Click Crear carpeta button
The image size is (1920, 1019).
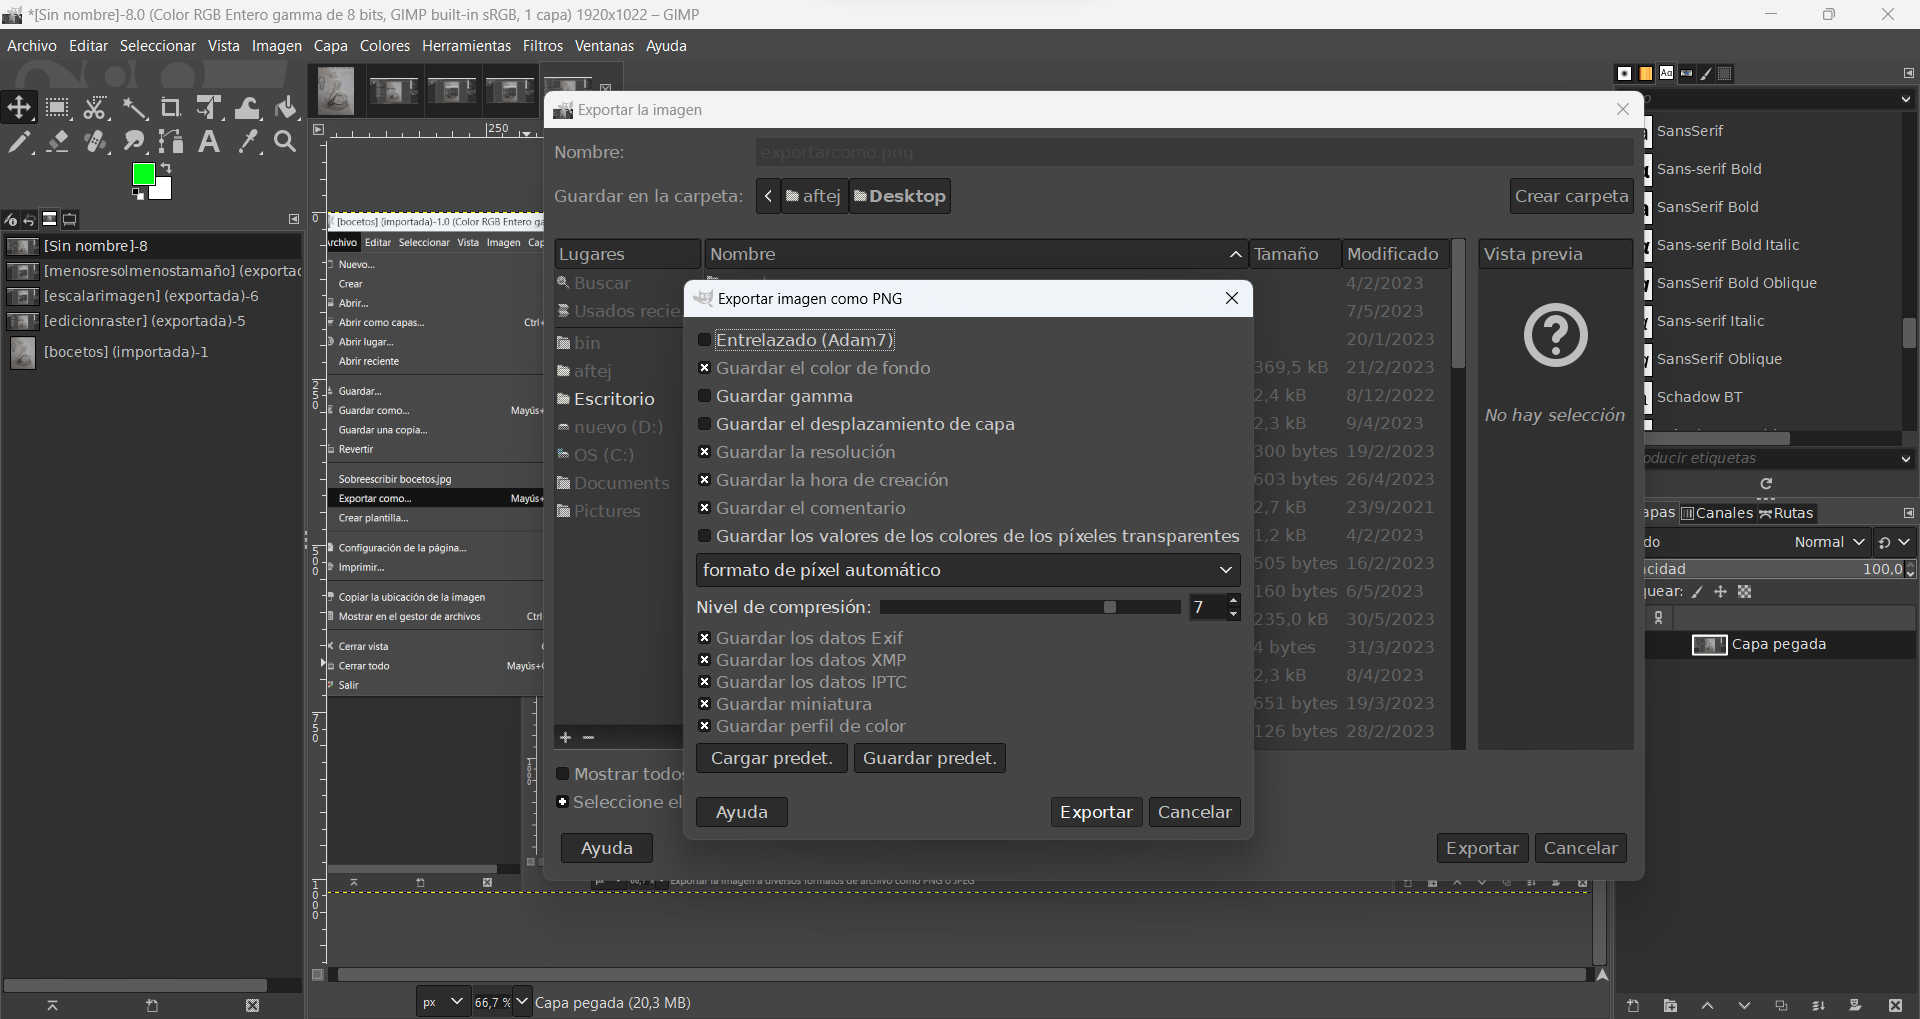pos(1571,196)
